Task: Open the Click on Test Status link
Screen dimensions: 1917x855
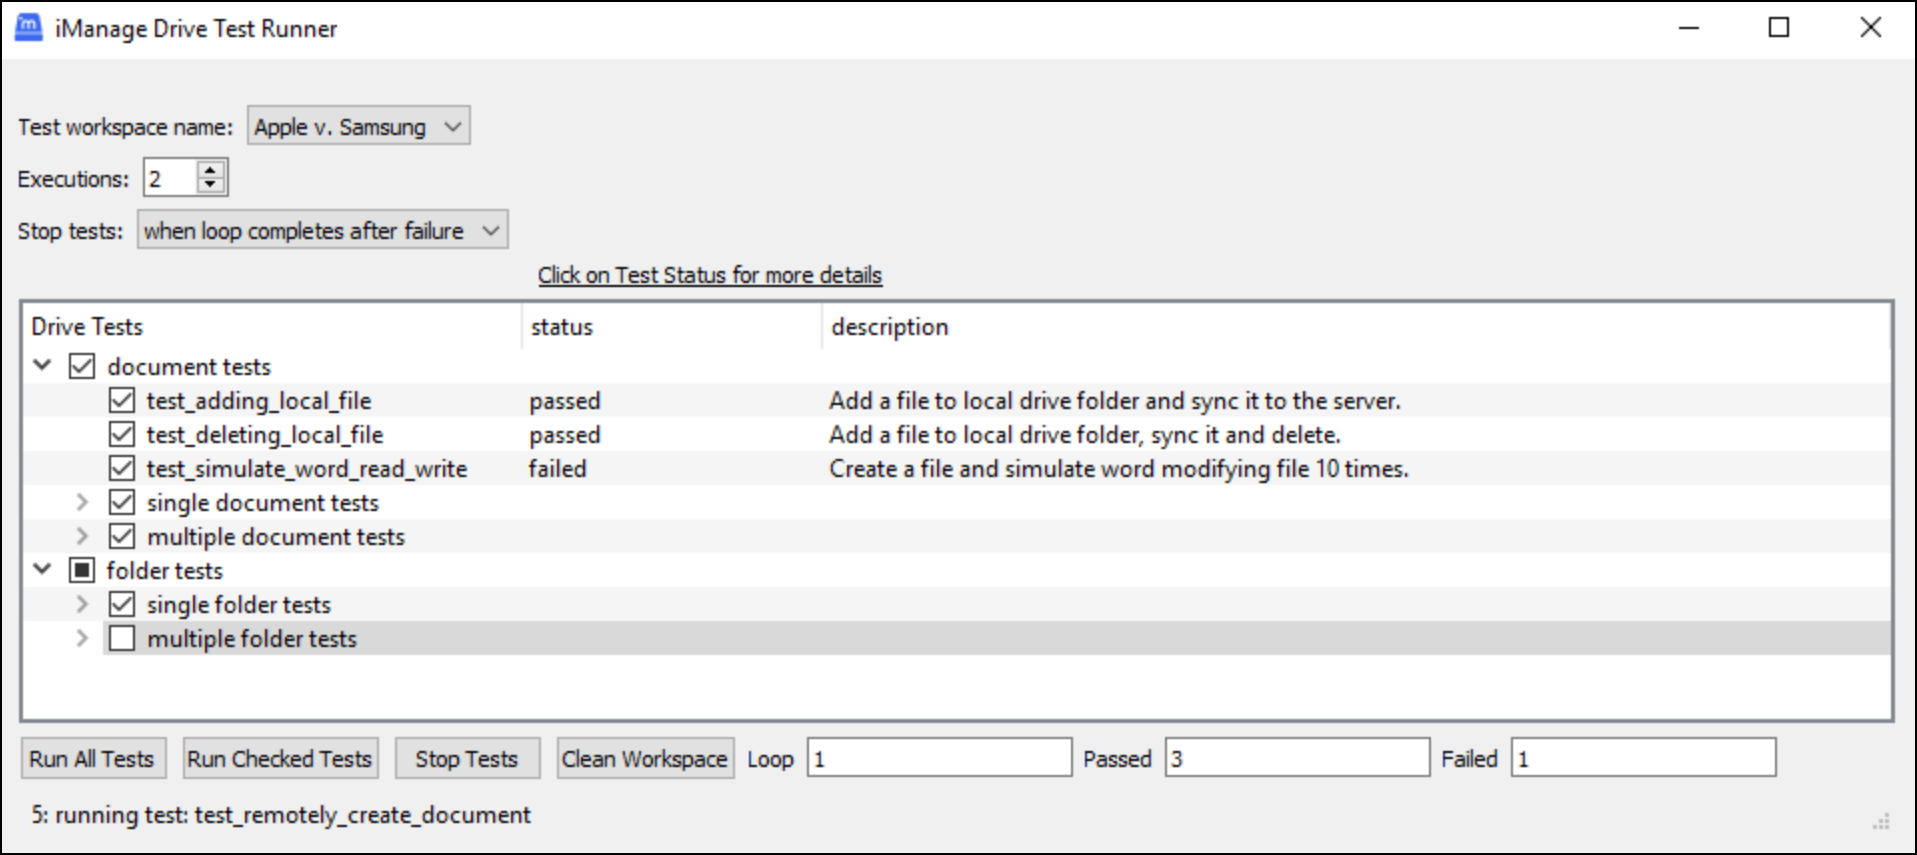Action: (x=709, y=275)
